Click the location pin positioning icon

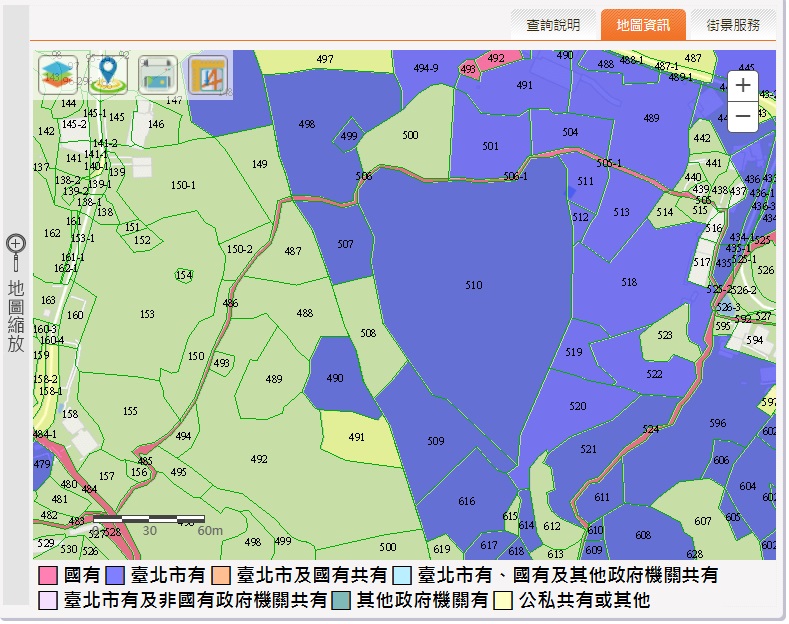(x=108, y=75)
